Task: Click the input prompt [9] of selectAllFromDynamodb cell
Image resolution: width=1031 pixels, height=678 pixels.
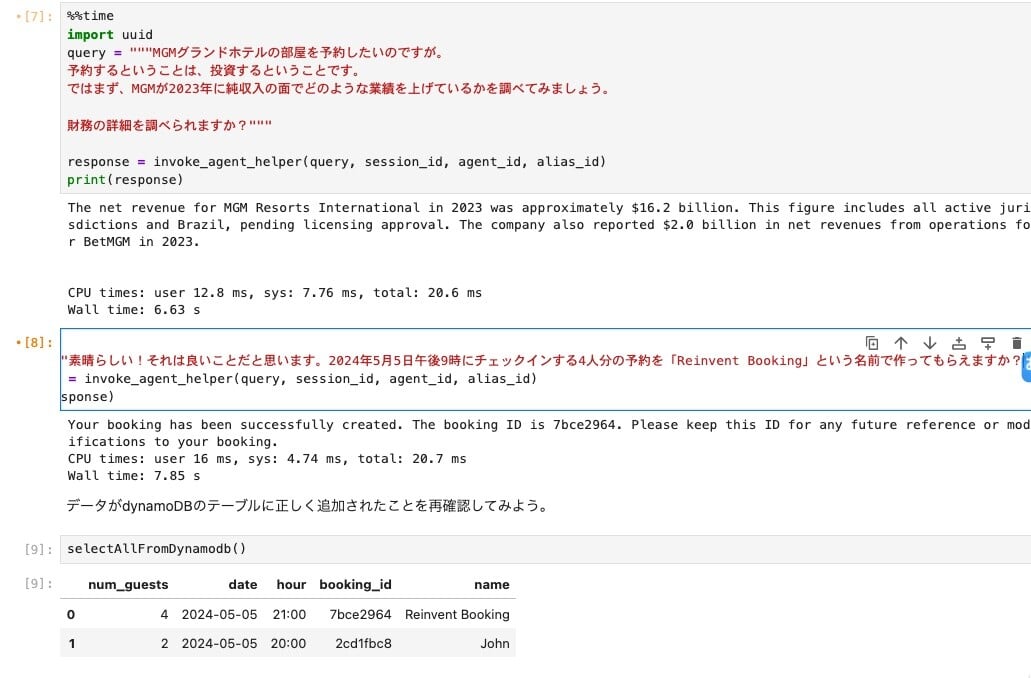Action: point(38,549)
